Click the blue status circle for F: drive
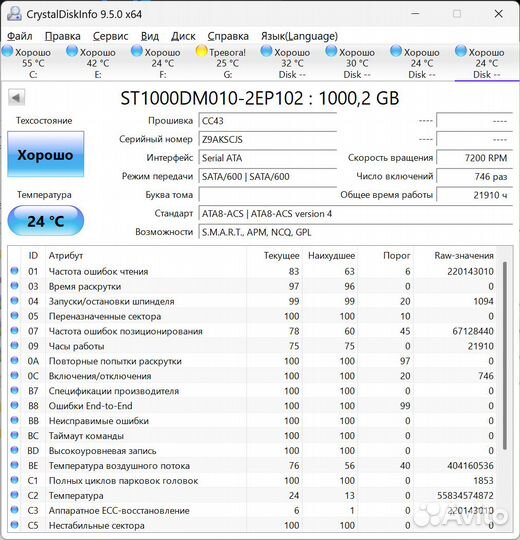 137,51
